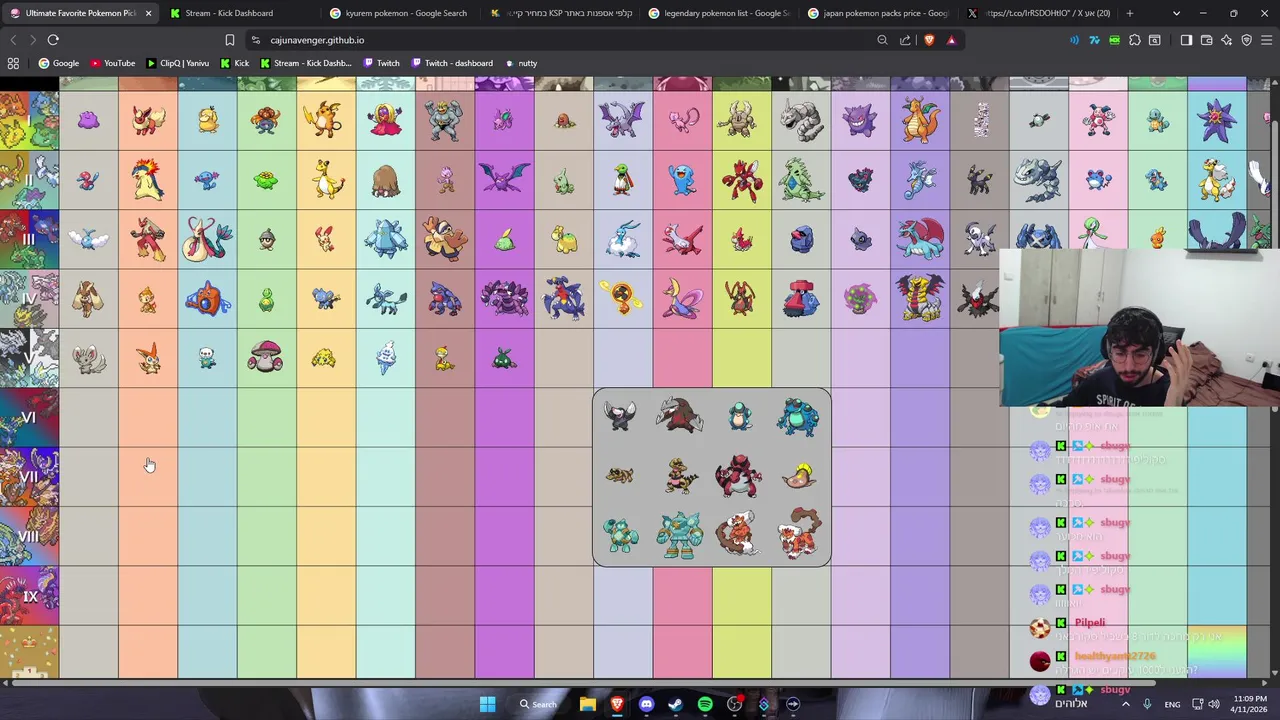
Task: Open a new browser tab
Action: pyautogui.click(x=1130, y=13)
